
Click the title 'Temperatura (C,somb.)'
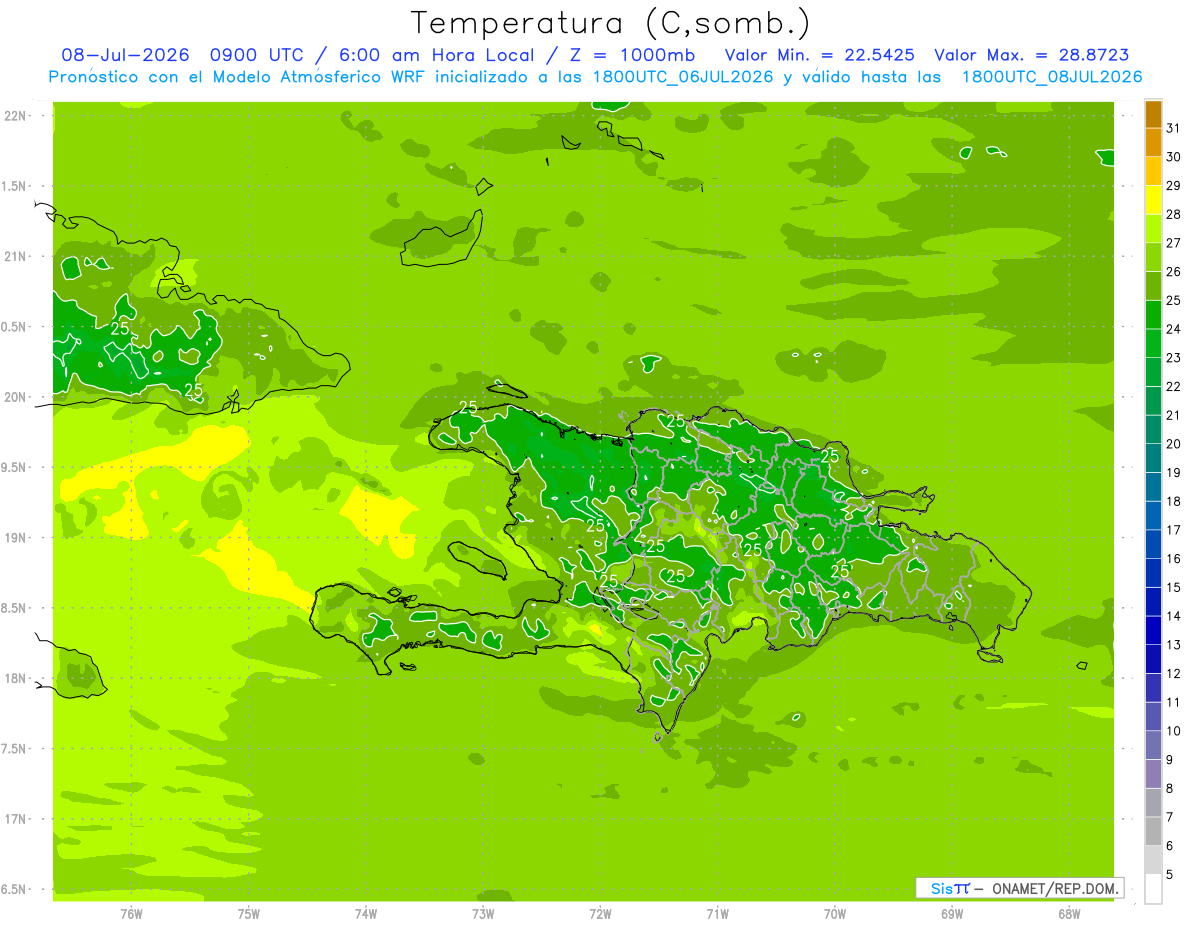611,23
